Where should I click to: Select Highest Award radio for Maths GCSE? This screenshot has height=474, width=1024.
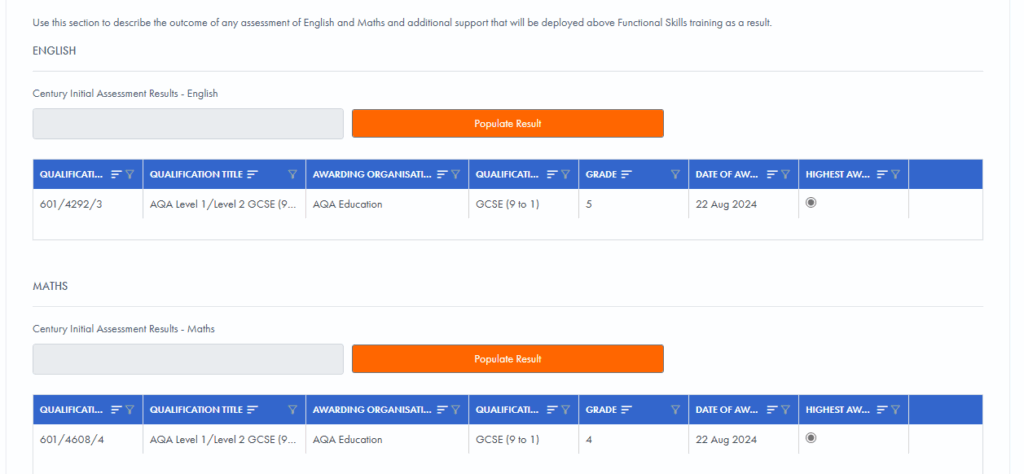[x=811, y=437]
